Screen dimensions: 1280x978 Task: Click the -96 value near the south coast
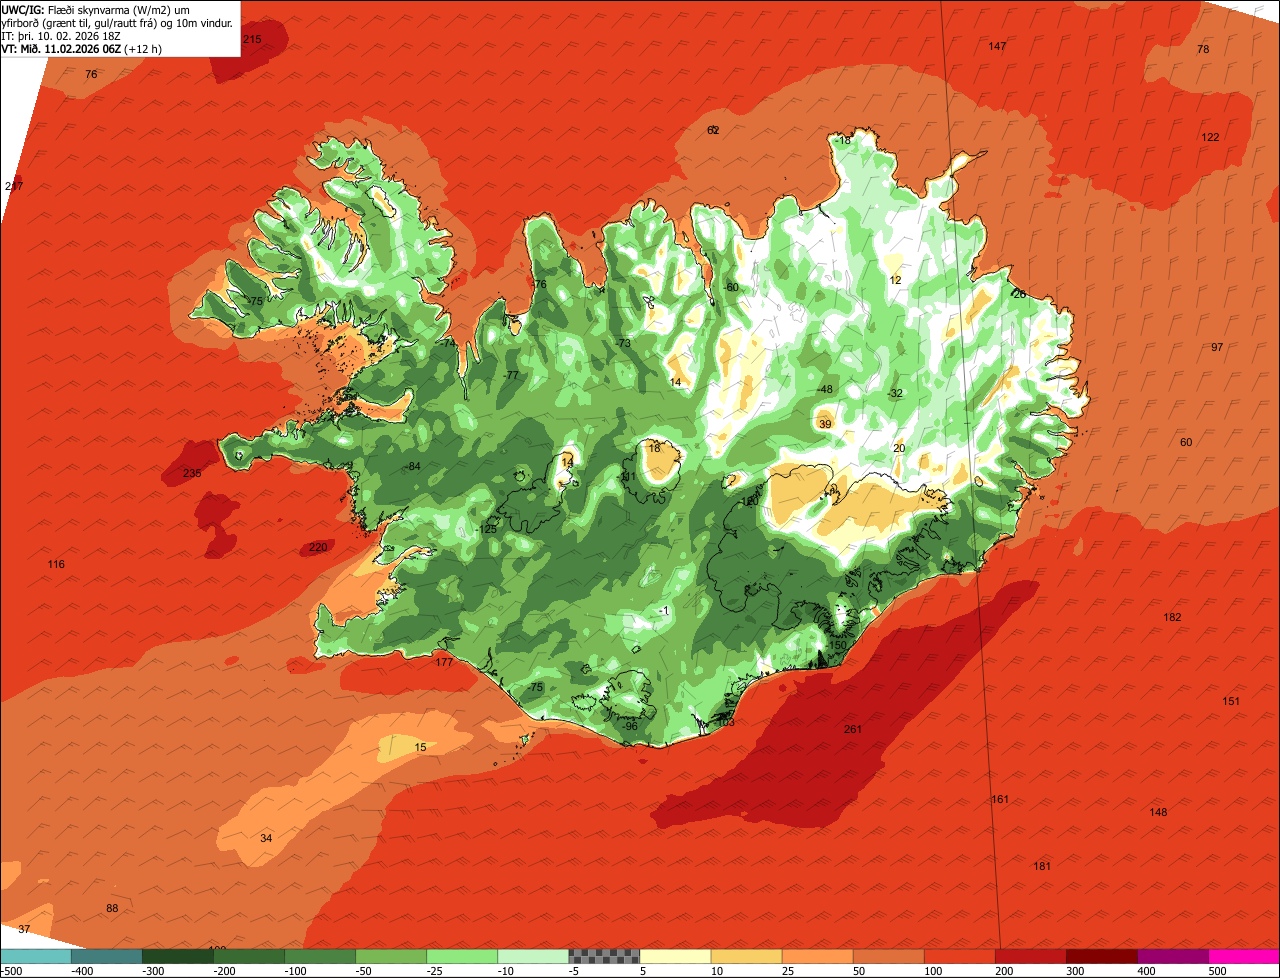coord(629,726)
